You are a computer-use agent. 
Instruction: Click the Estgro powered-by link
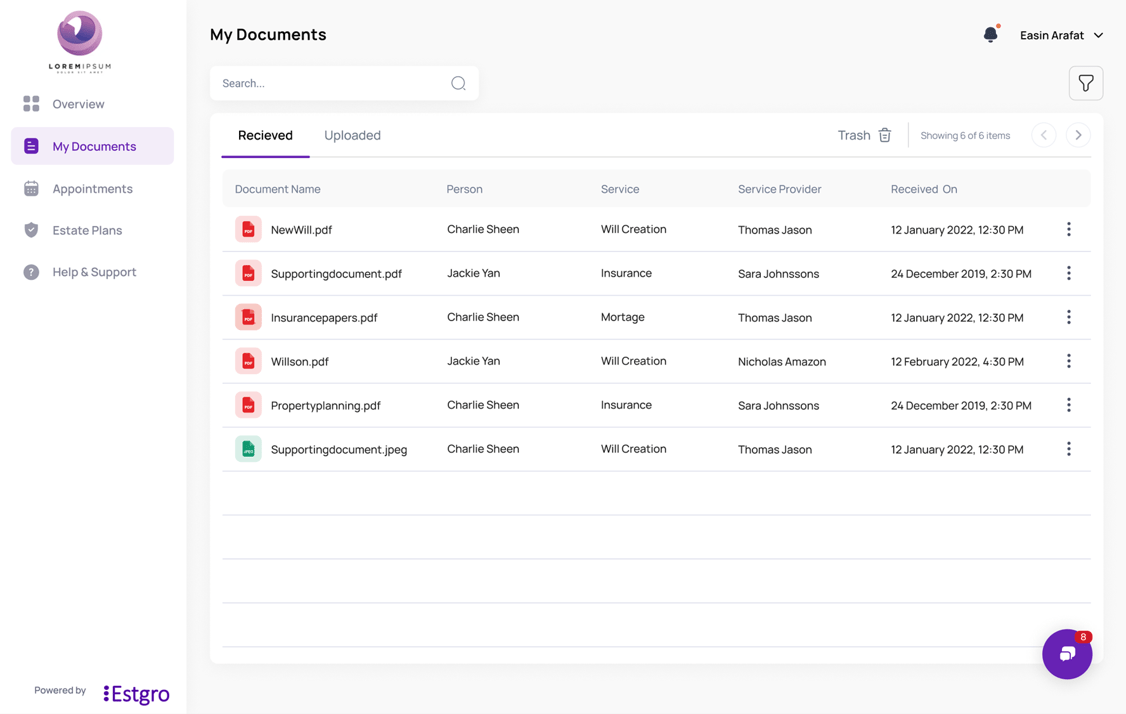click(x=136, y=693)
